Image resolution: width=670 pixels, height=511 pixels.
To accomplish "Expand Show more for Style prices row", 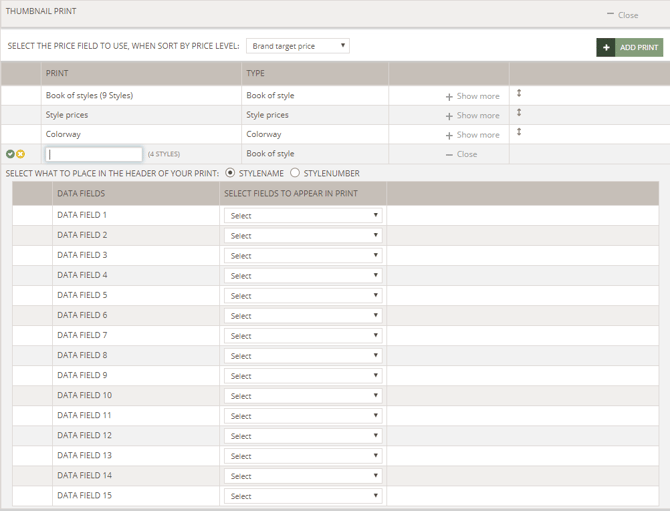I will [472, 115].
